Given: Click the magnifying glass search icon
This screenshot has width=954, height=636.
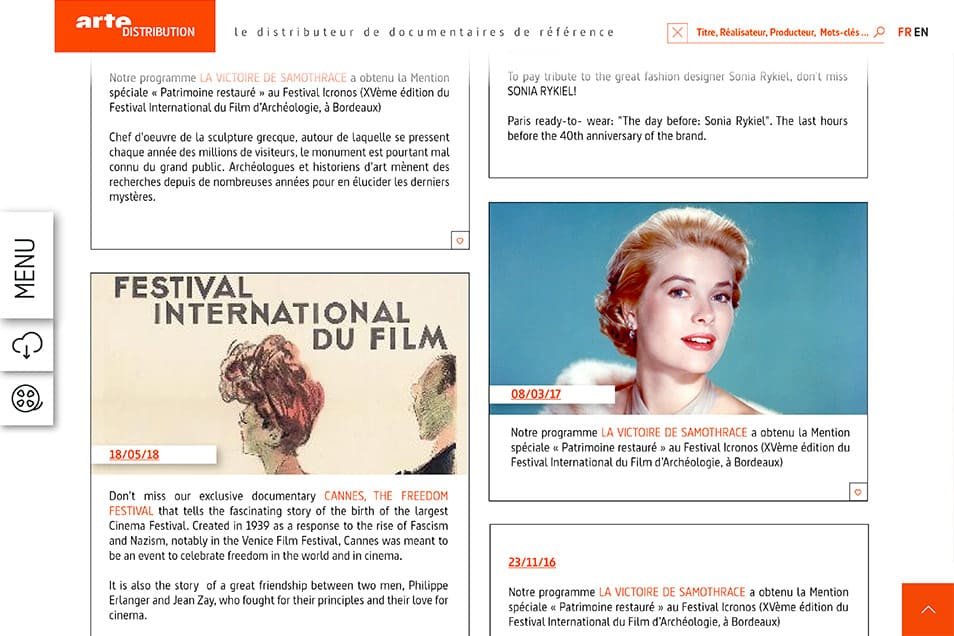Looking at the screenshot, I should (x=879, y=32).
